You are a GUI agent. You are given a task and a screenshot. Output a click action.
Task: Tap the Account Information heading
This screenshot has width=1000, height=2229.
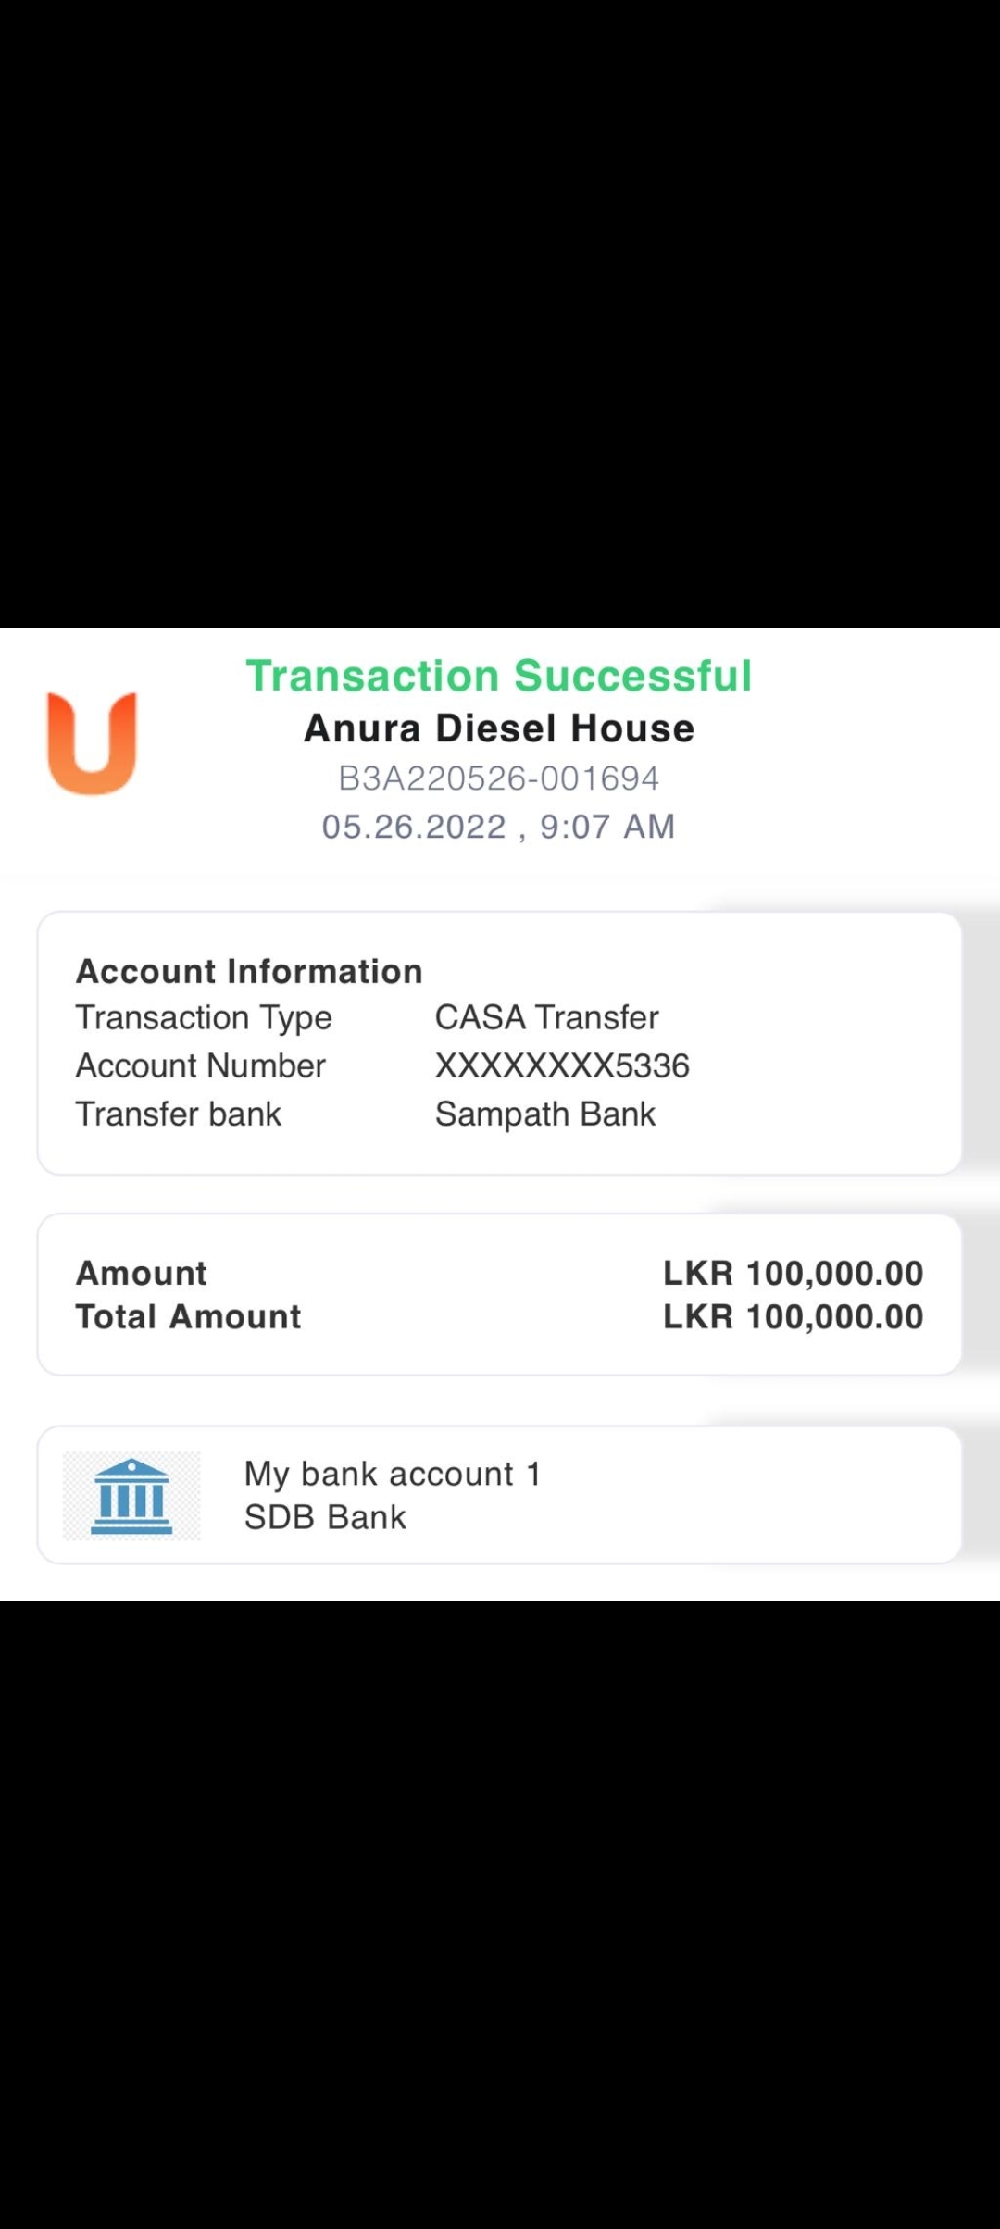249,971
